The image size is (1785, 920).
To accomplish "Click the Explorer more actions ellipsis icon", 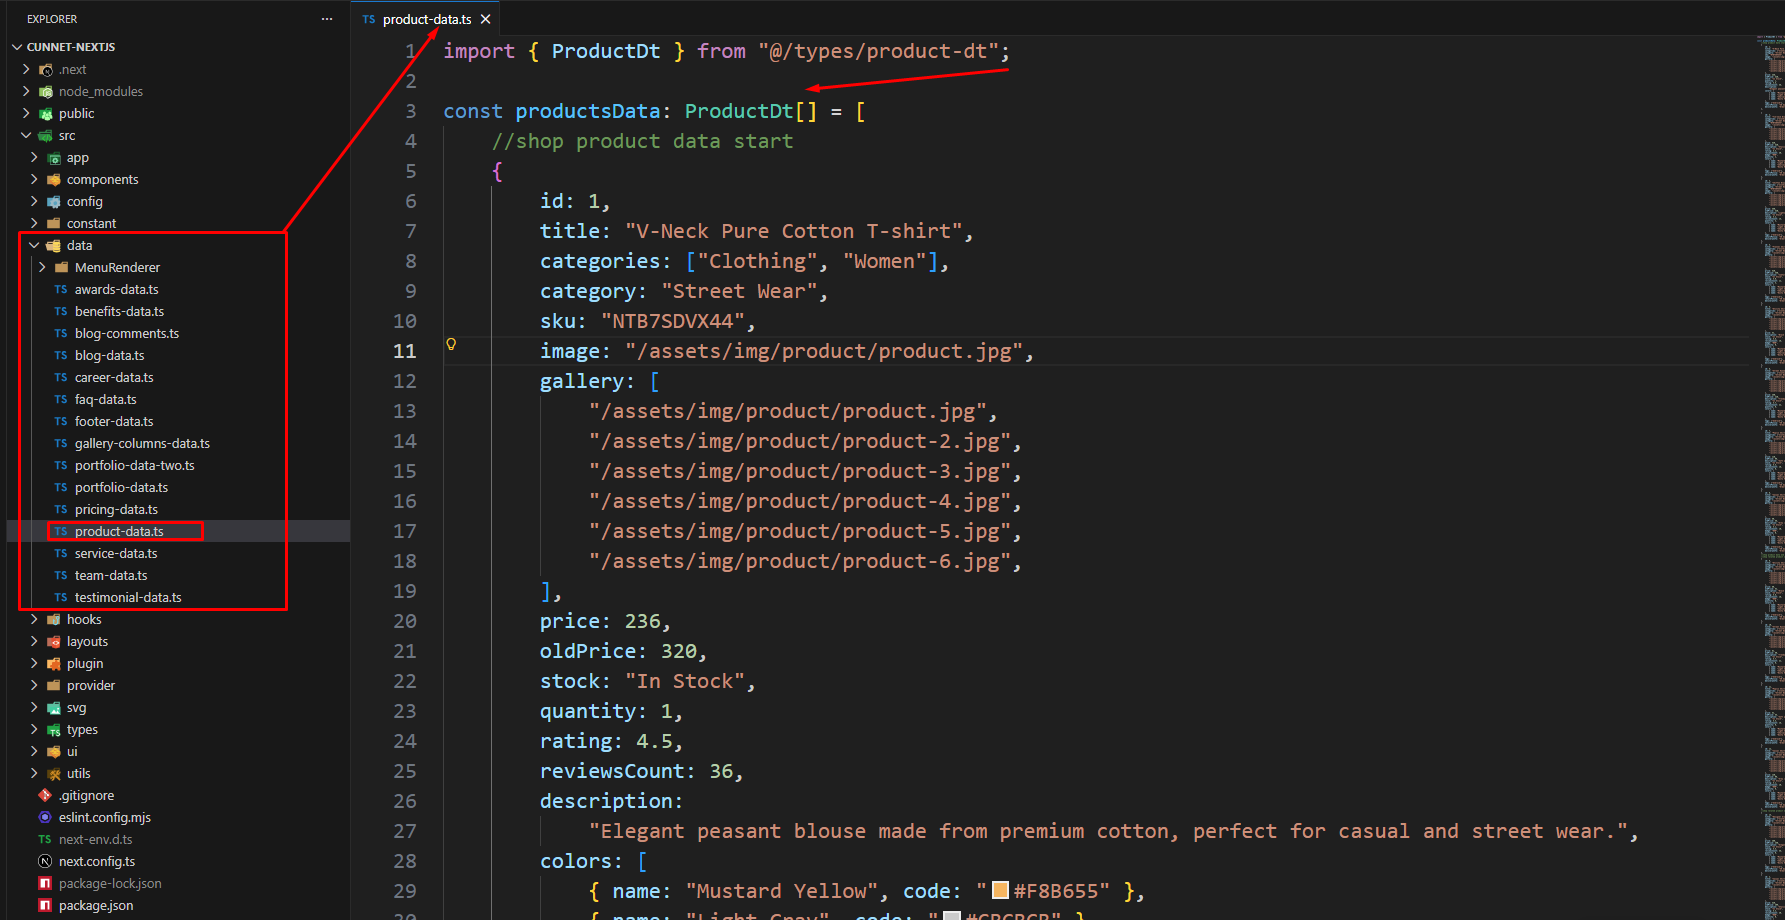I will [326, 19].
